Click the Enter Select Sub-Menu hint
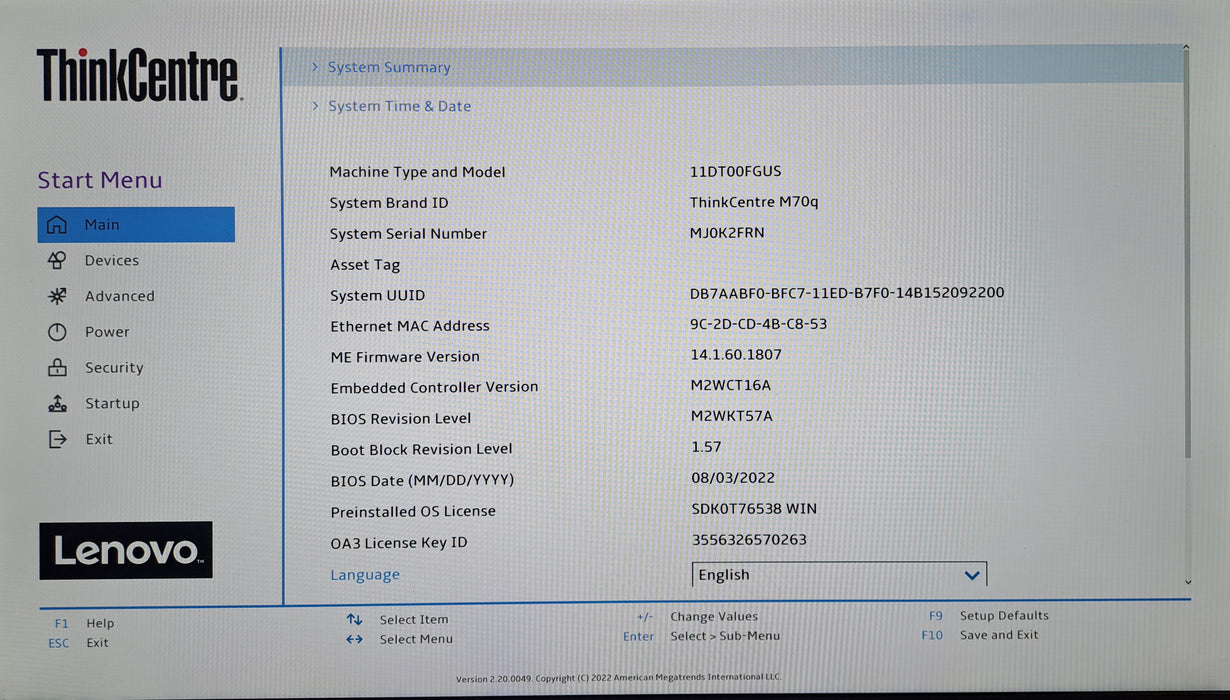 [701, 636]
